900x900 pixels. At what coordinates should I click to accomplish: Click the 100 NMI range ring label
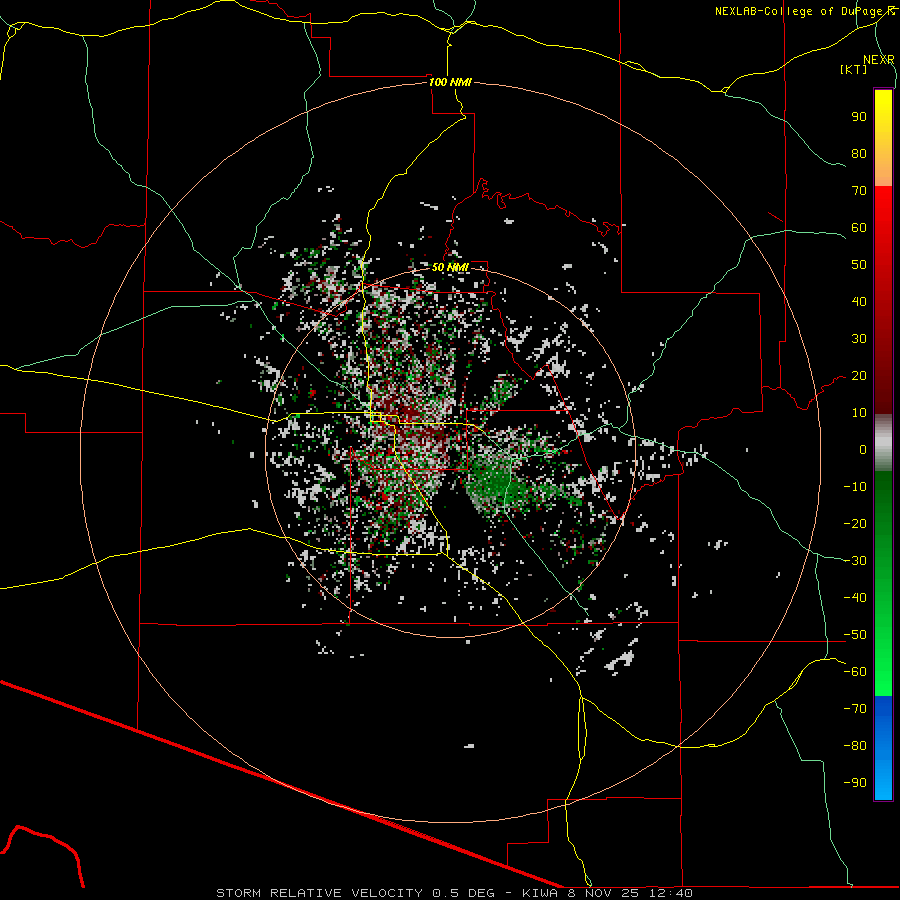(x=450, y=82)
